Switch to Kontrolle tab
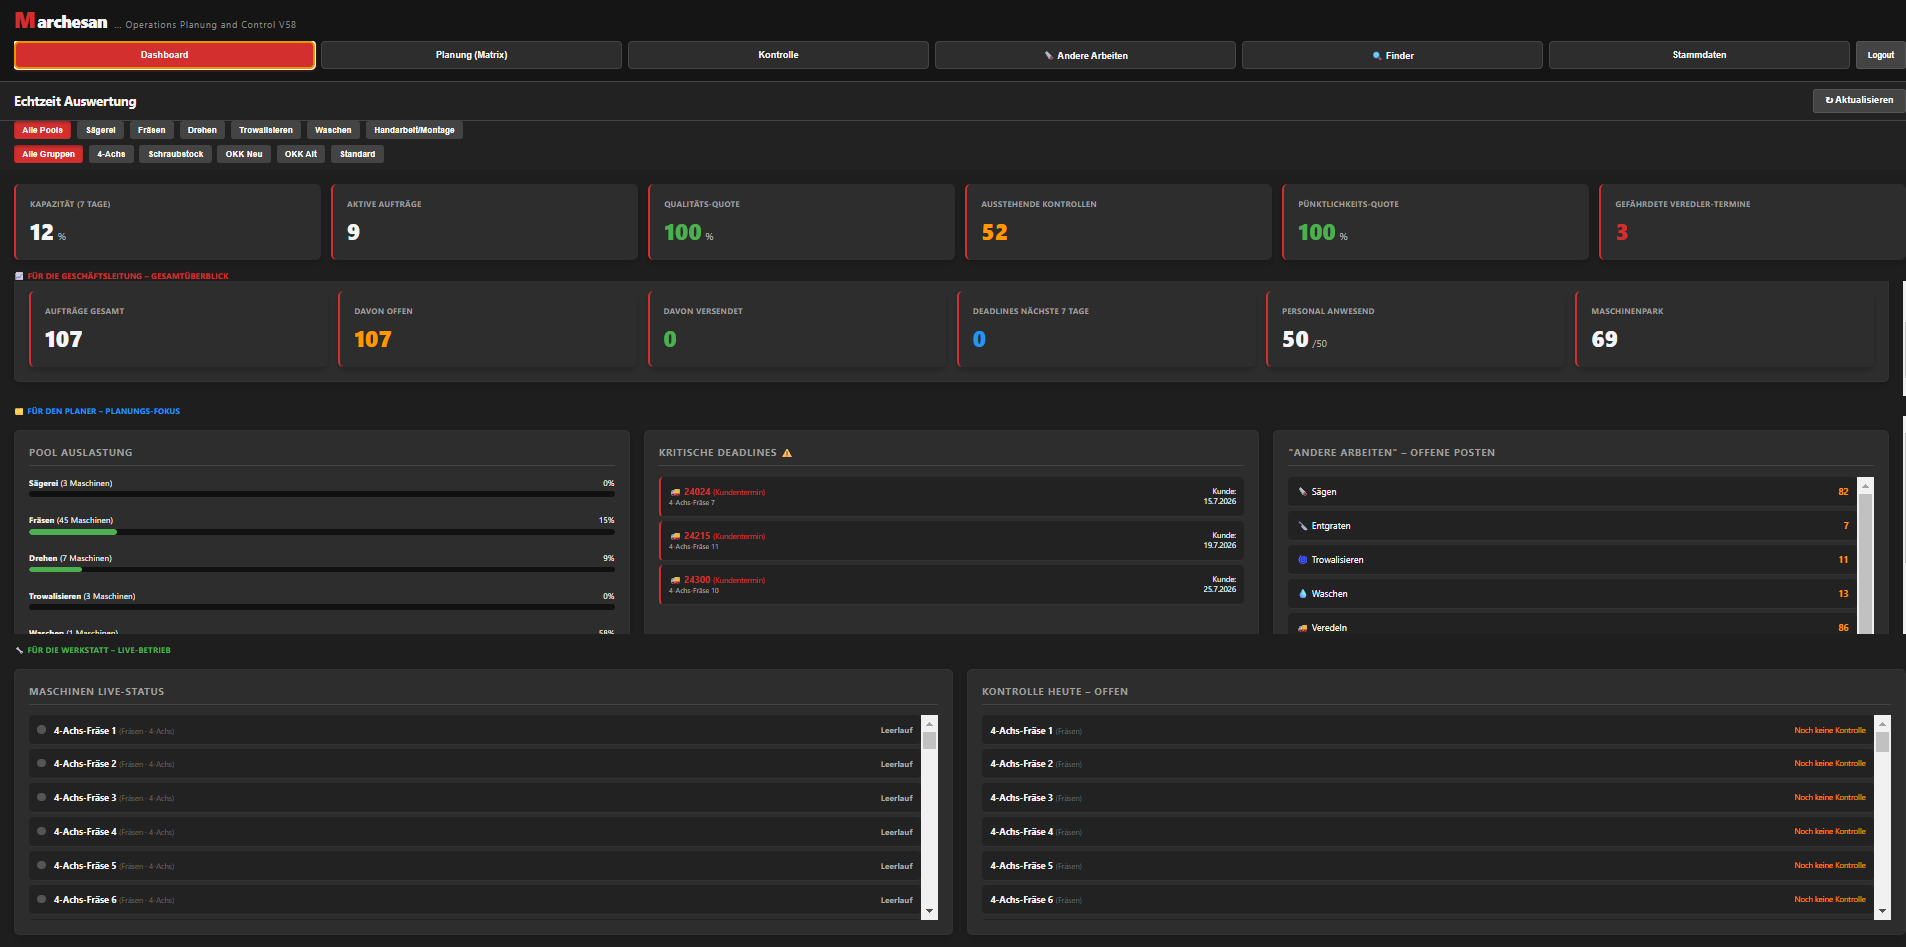The width and height of the screenshot is (1906, 947). tap(778, 55)
